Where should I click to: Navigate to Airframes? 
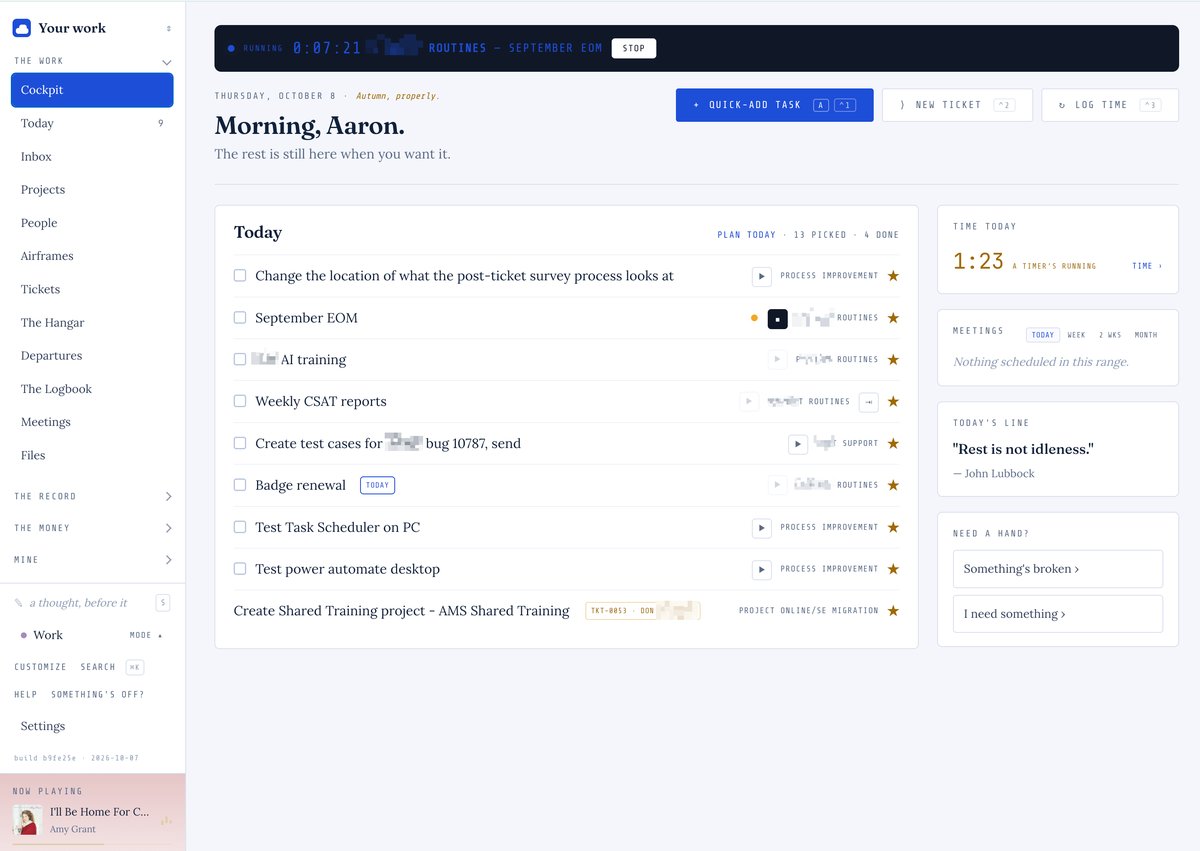(x=92, y=256)
